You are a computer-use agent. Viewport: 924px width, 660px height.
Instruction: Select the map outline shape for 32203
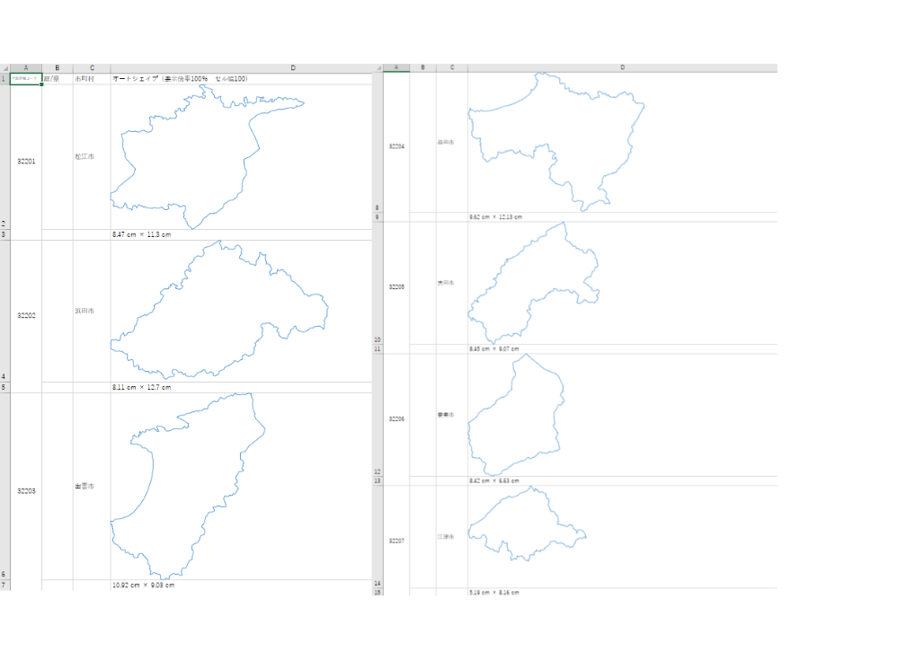[x=187, y=486]
